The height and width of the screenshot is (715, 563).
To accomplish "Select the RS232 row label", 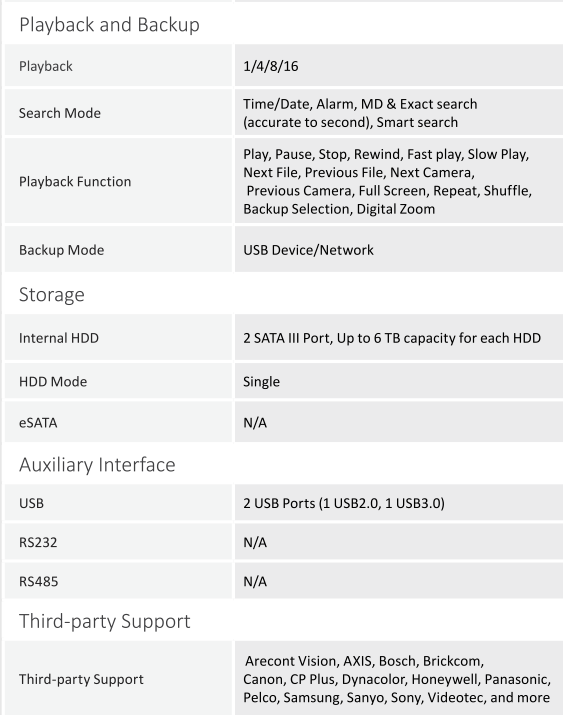I will (x=38, y=542).
